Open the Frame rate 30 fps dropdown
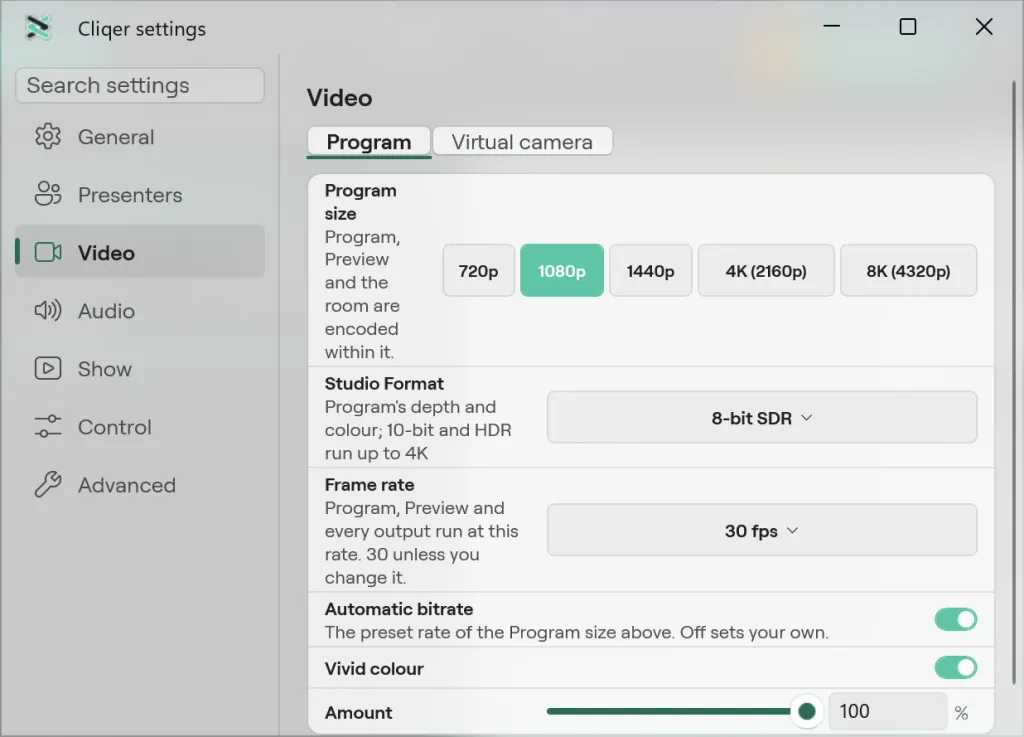 762,530
